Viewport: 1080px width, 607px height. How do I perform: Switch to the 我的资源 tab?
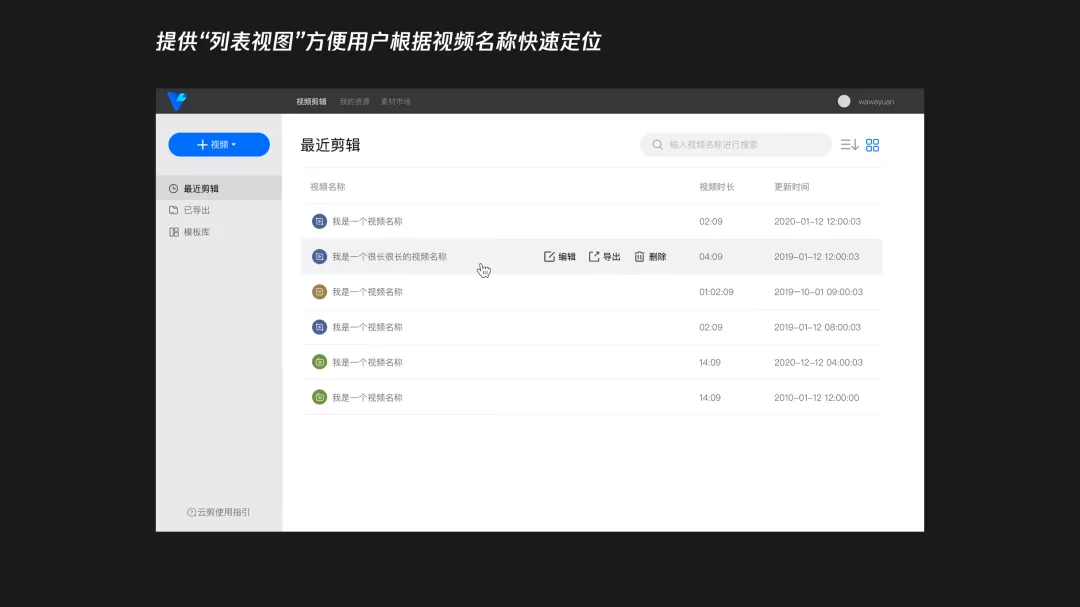click(355, 101)
